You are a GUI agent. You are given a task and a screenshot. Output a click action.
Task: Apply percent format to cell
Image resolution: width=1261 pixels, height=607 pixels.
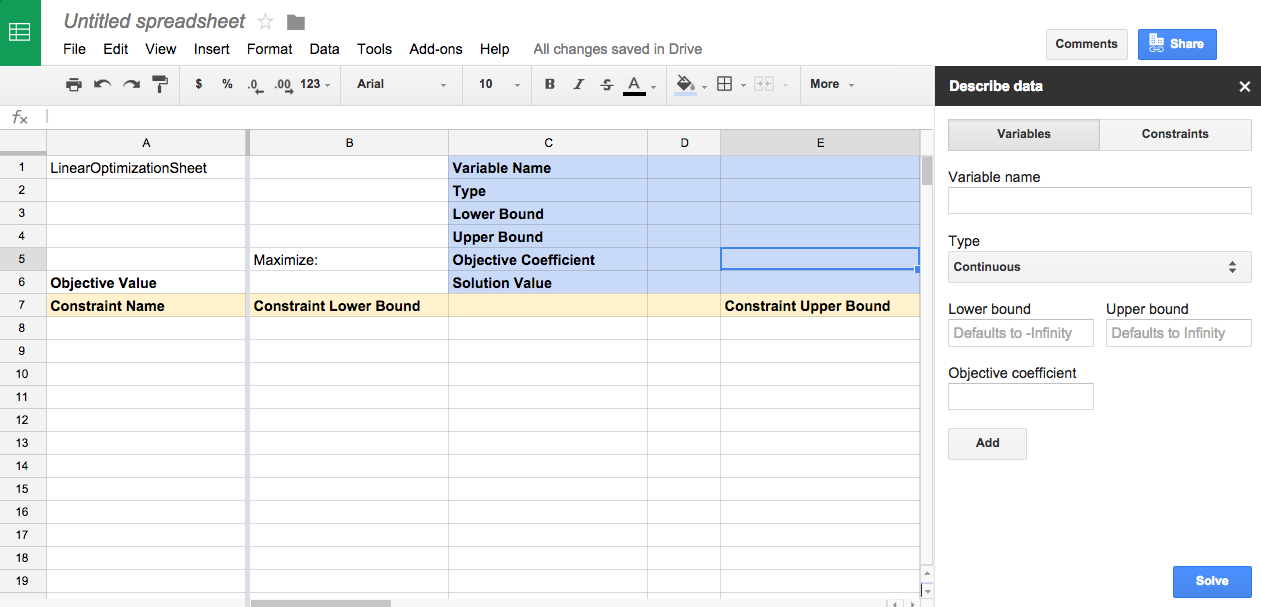click(x=227, y=85)
